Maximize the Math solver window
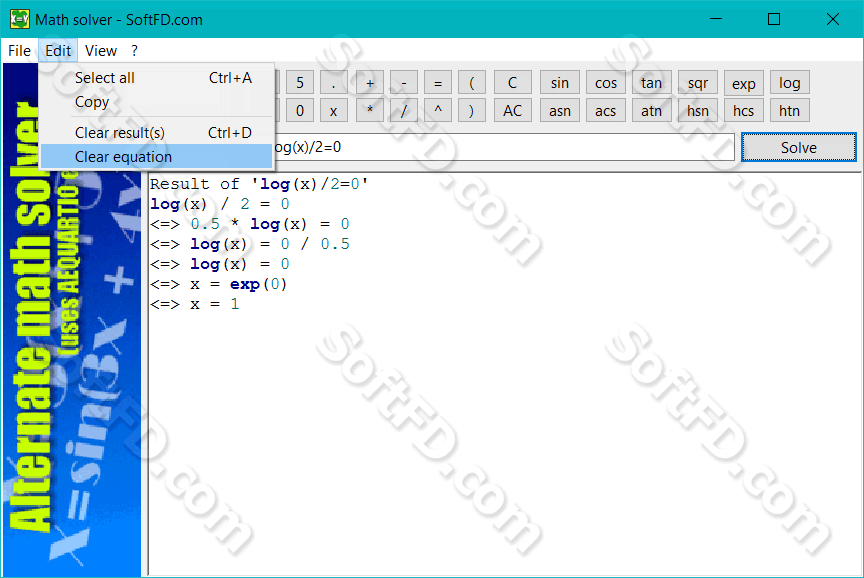This screenshot has width=864, height=578. (774, 19)
